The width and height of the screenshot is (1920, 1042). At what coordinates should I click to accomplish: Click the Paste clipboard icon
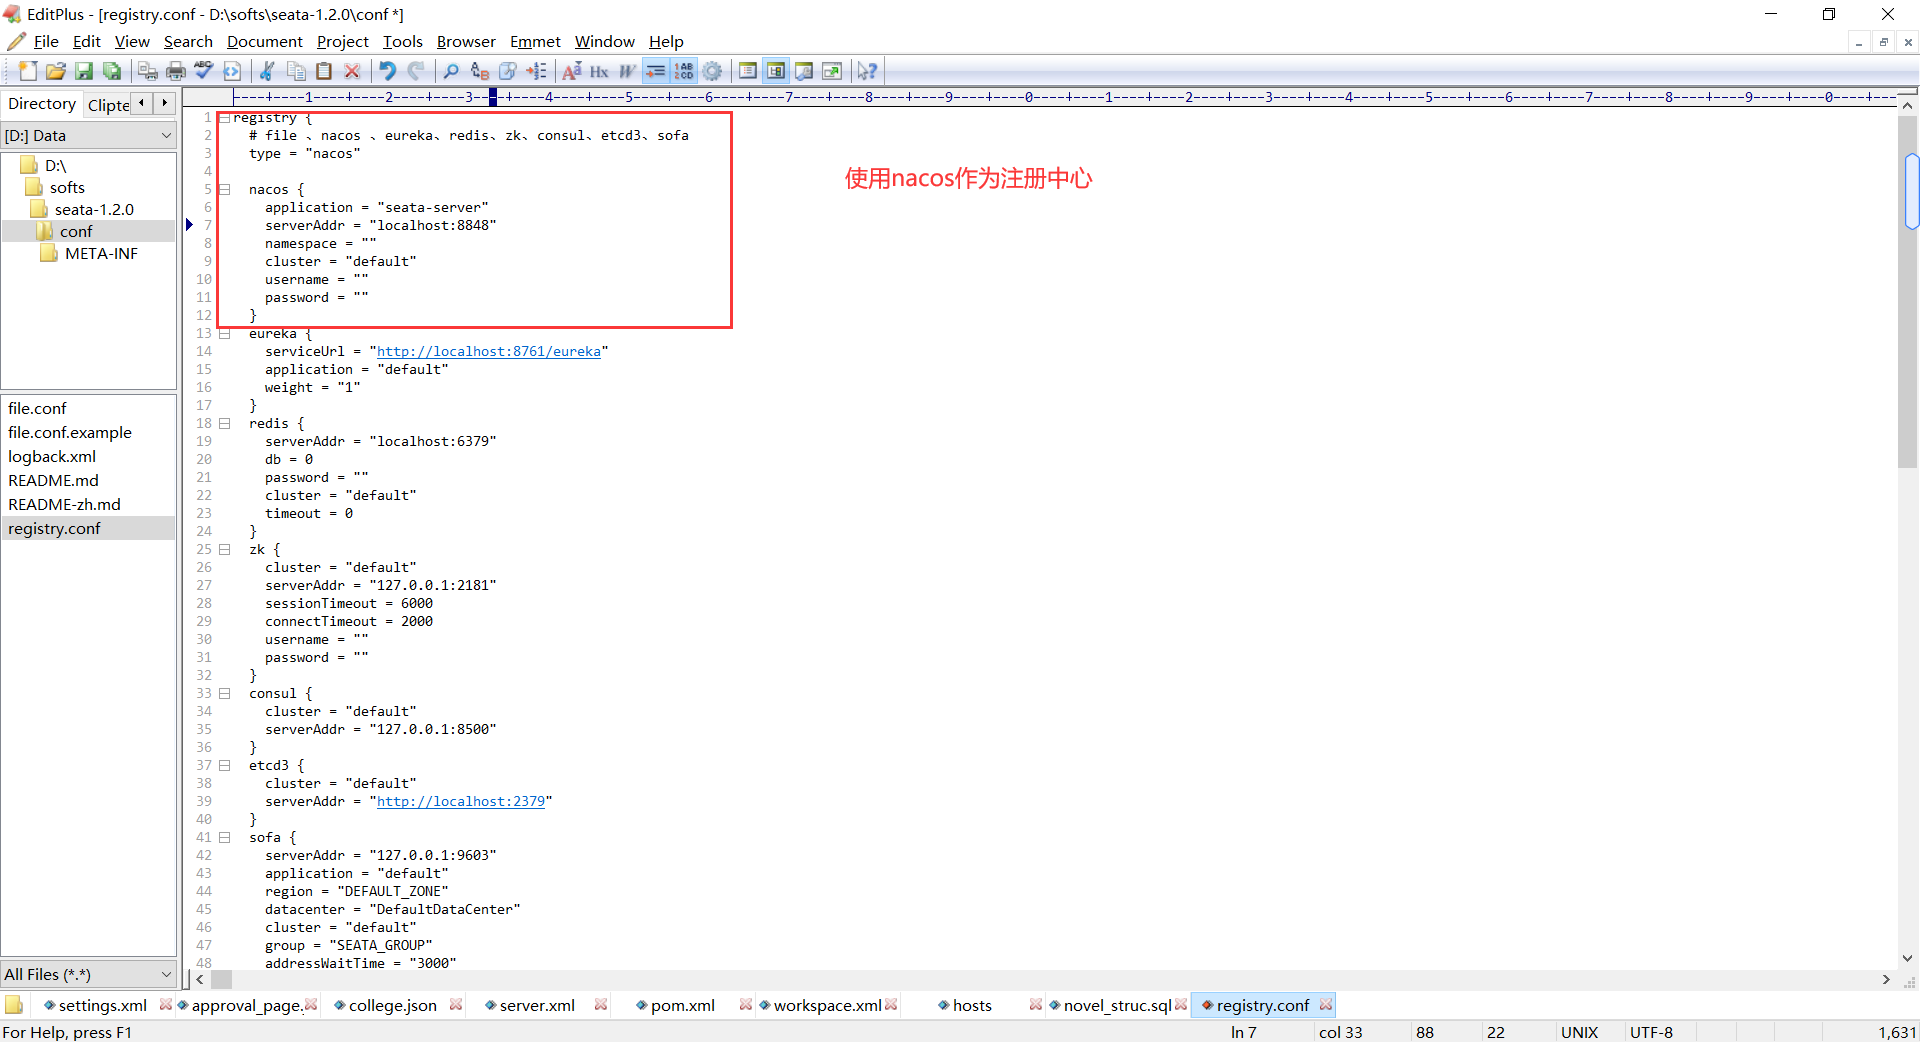tap(324, 71)
